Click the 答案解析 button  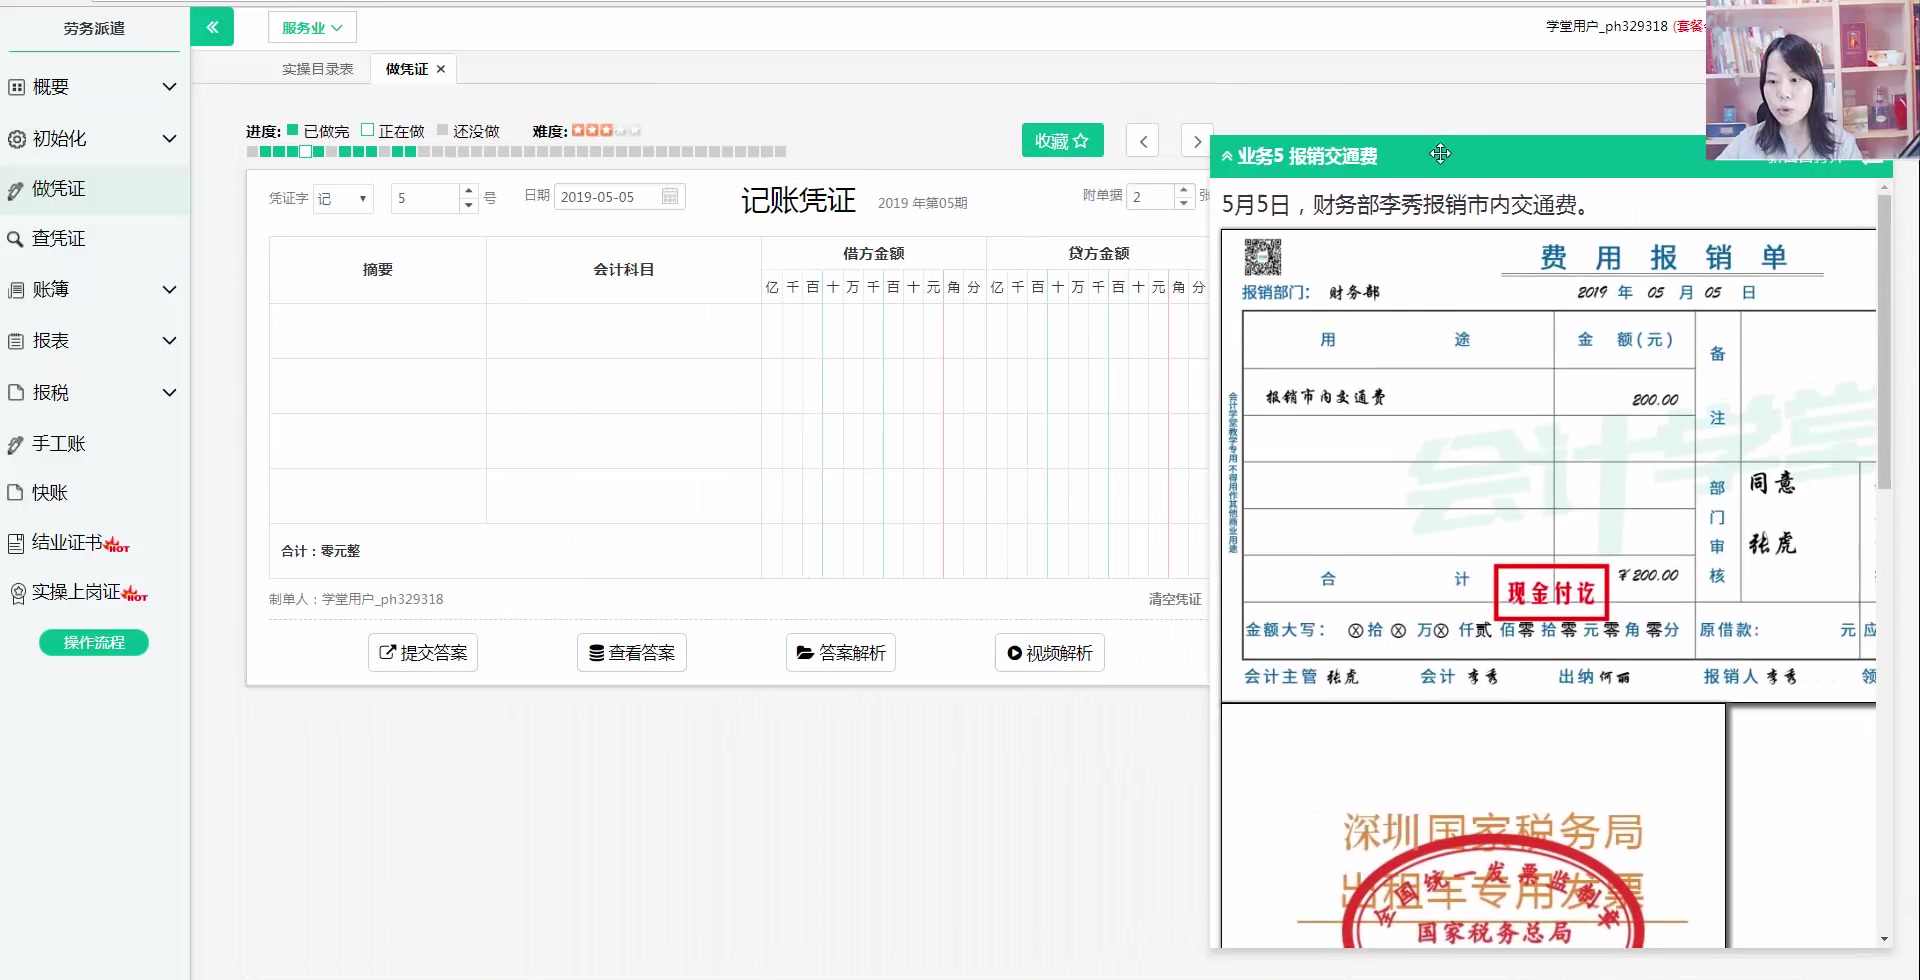[x=841, y=653]
